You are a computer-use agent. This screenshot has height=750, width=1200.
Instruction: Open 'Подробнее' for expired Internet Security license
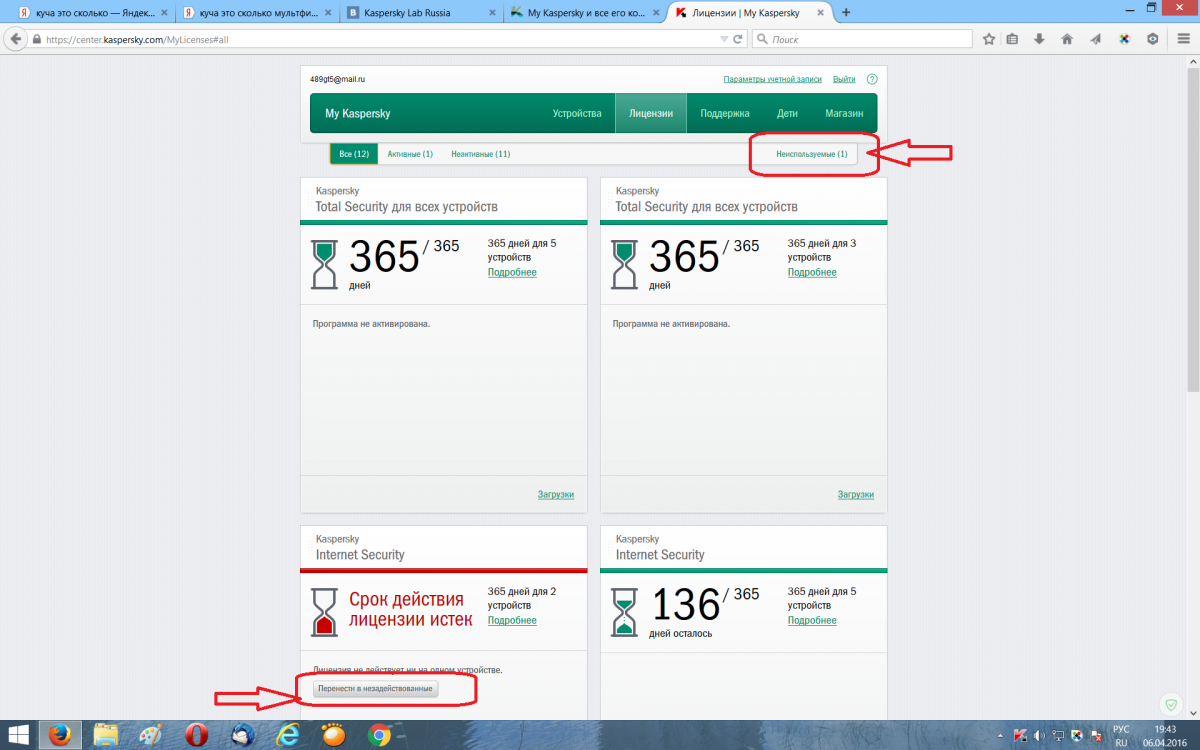pyautogui.click(x=512, y=620)
